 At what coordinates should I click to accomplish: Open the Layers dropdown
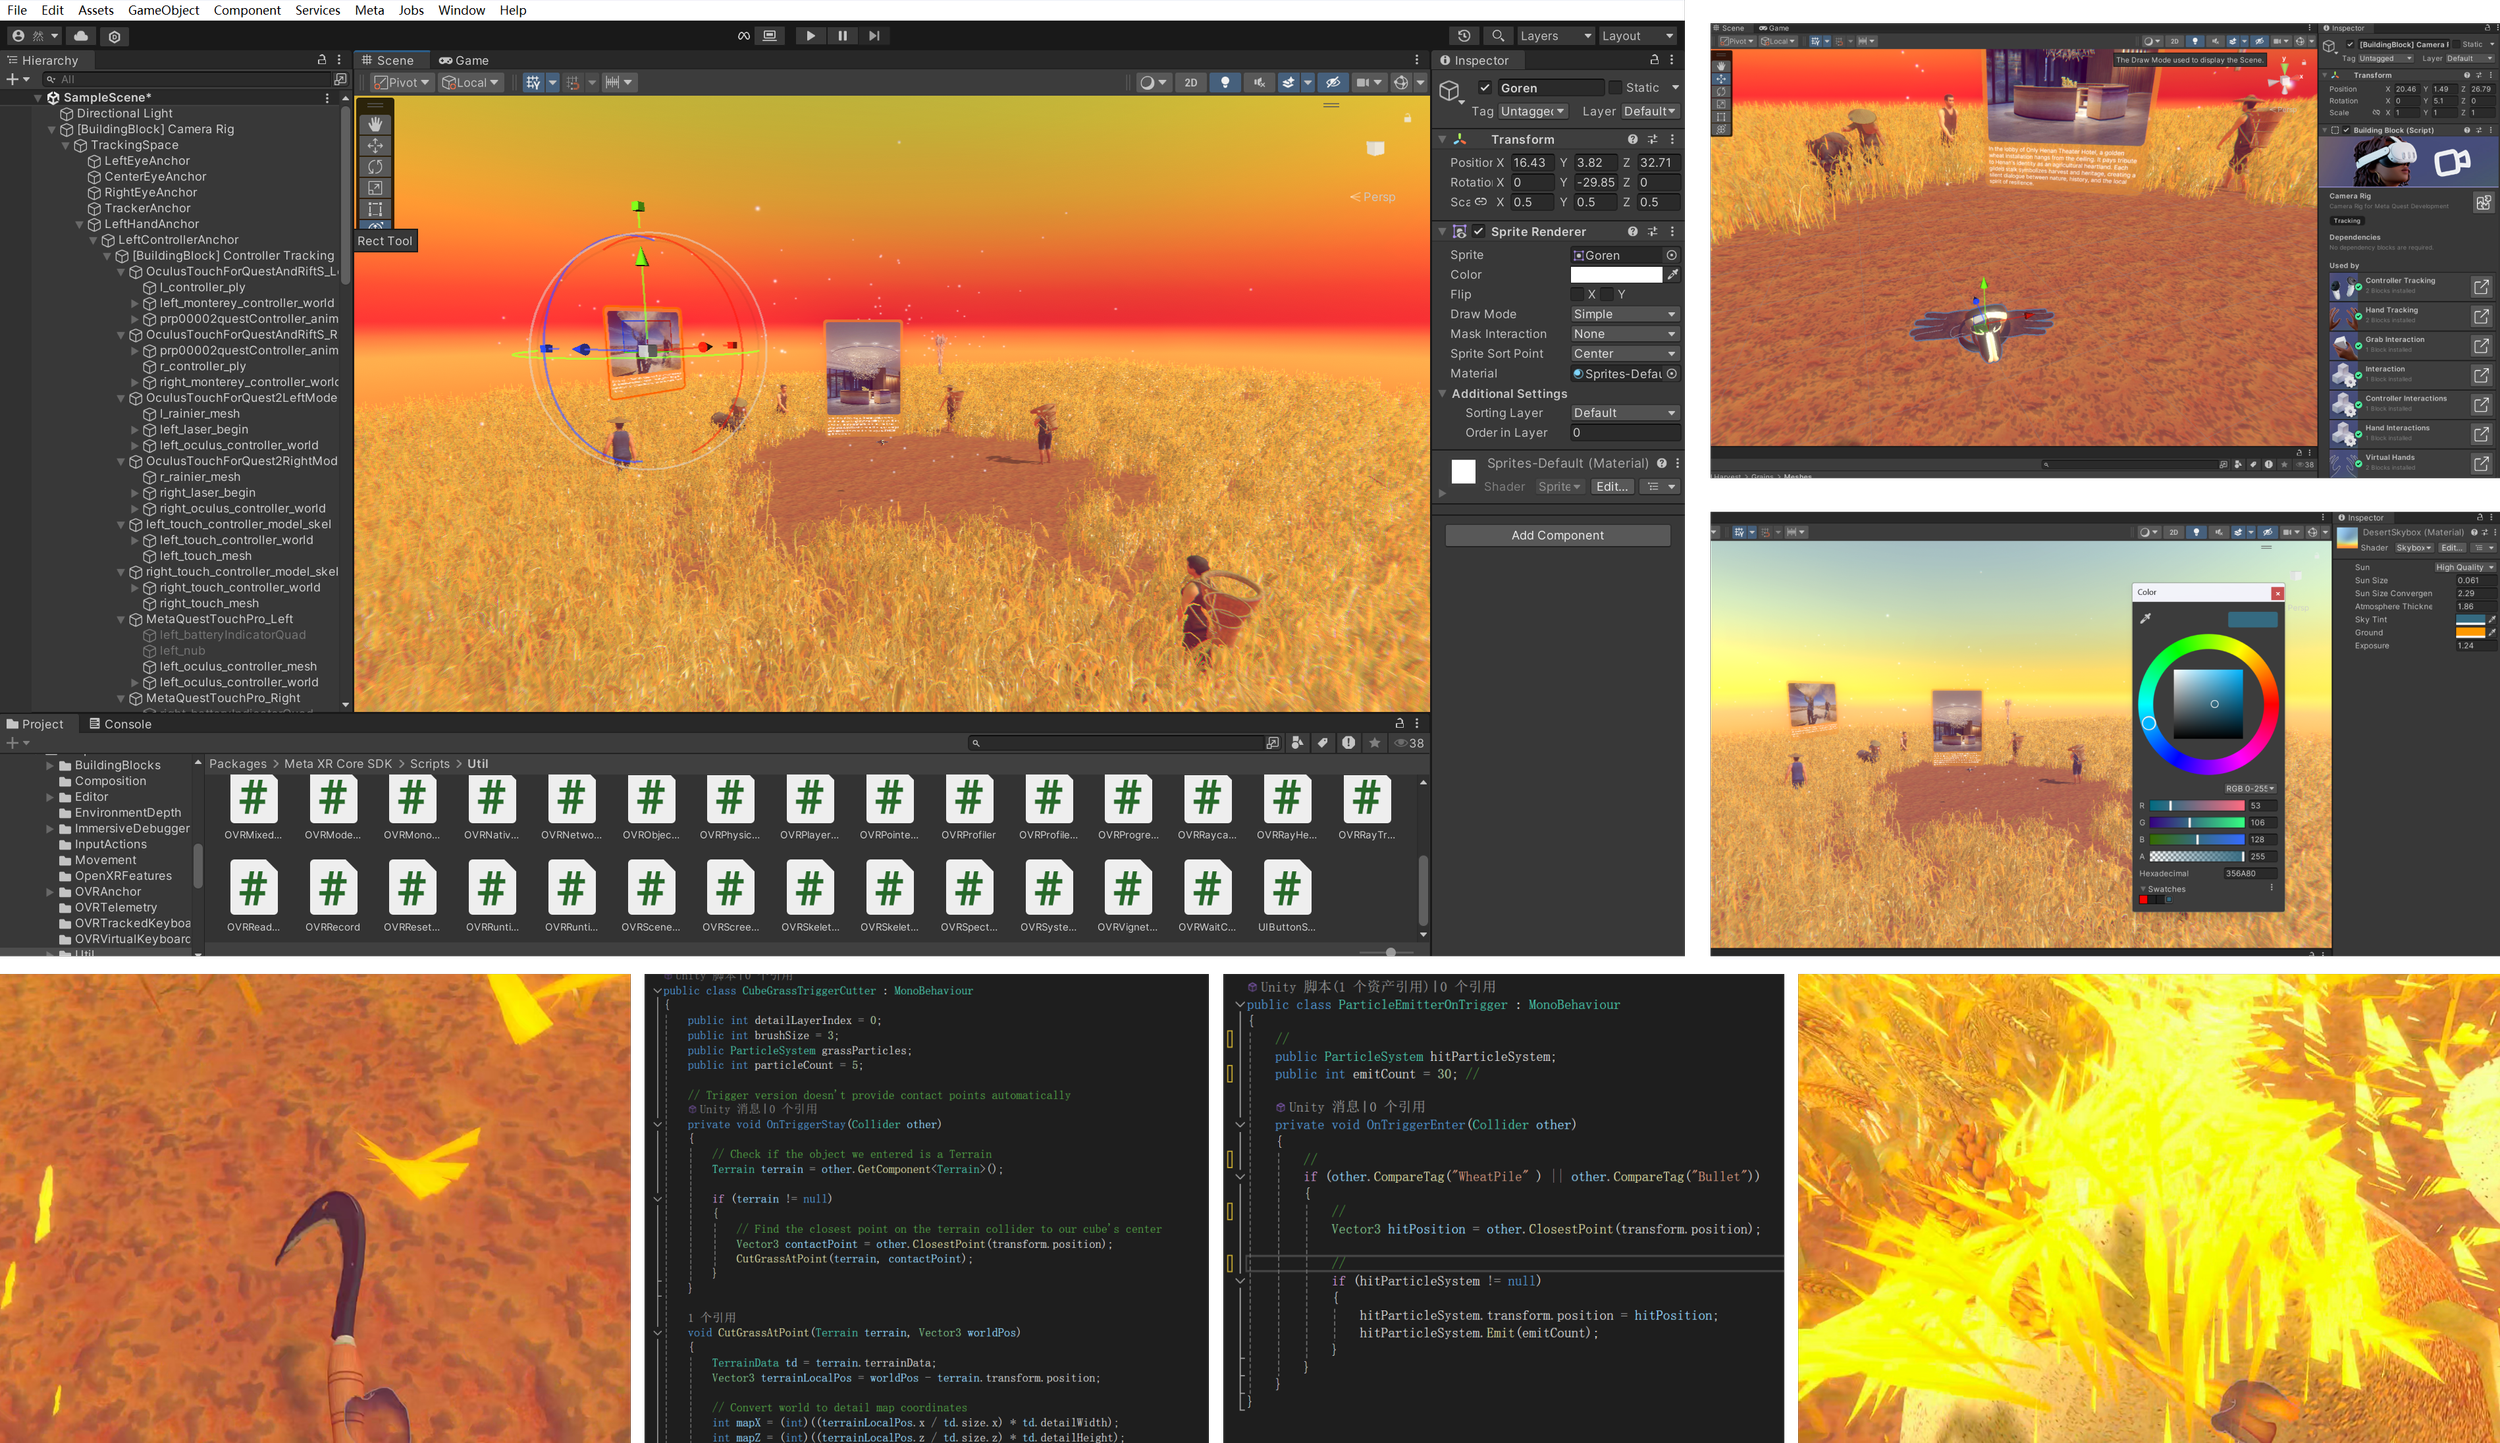(x=1554, y=36)
